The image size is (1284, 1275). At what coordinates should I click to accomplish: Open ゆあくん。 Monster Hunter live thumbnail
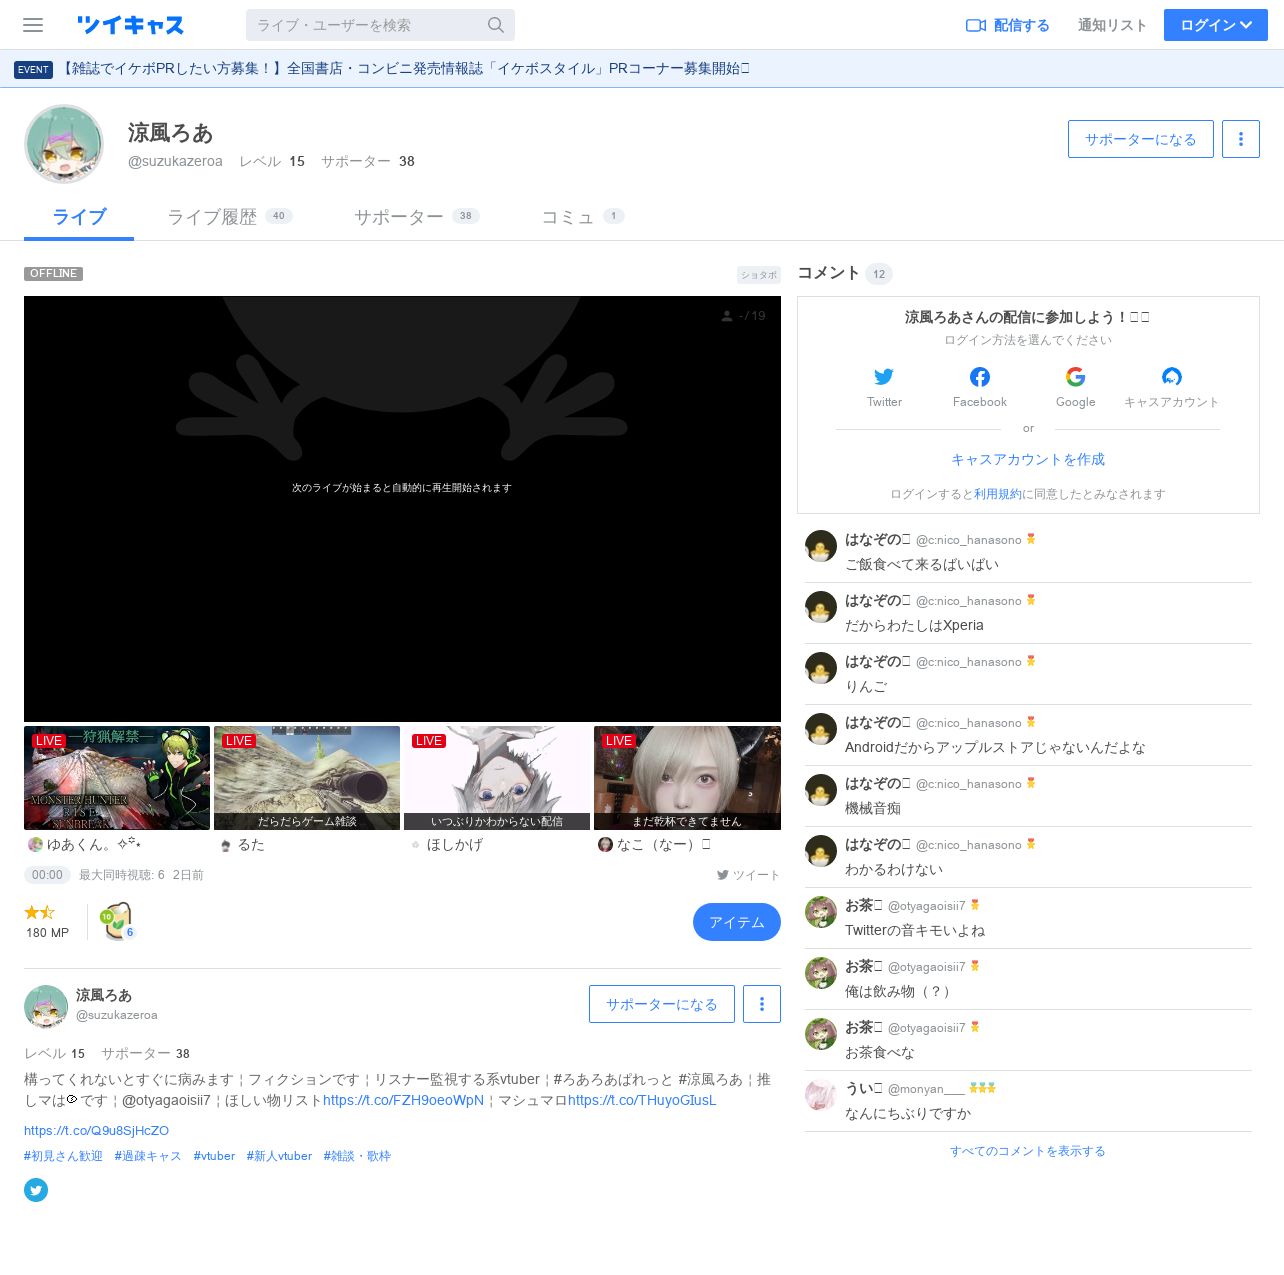[117, 778]
